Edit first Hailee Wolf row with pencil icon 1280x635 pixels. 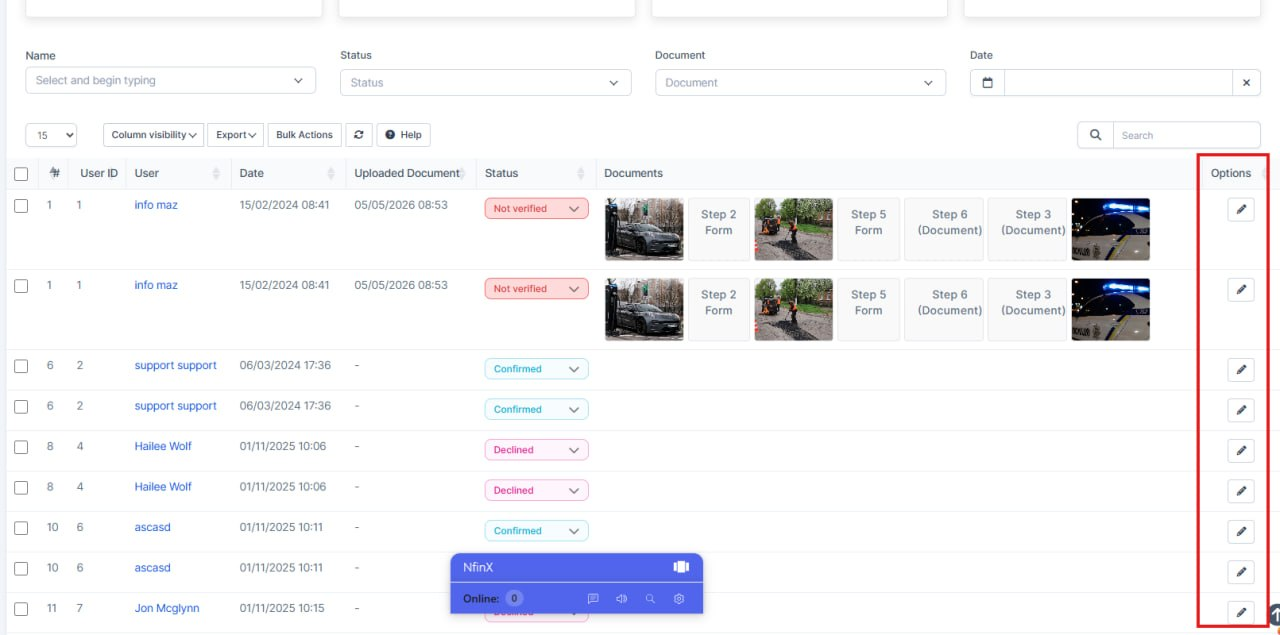click(x=1240, y=451)
